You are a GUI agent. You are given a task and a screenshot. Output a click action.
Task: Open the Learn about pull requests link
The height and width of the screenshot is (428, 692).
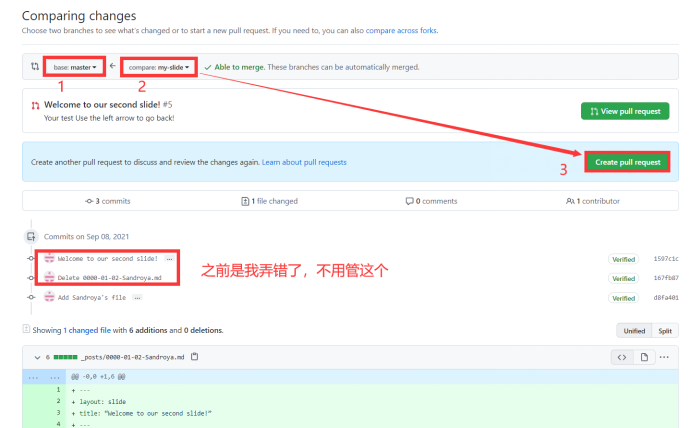pyautogui.click(x=304, y=162)
